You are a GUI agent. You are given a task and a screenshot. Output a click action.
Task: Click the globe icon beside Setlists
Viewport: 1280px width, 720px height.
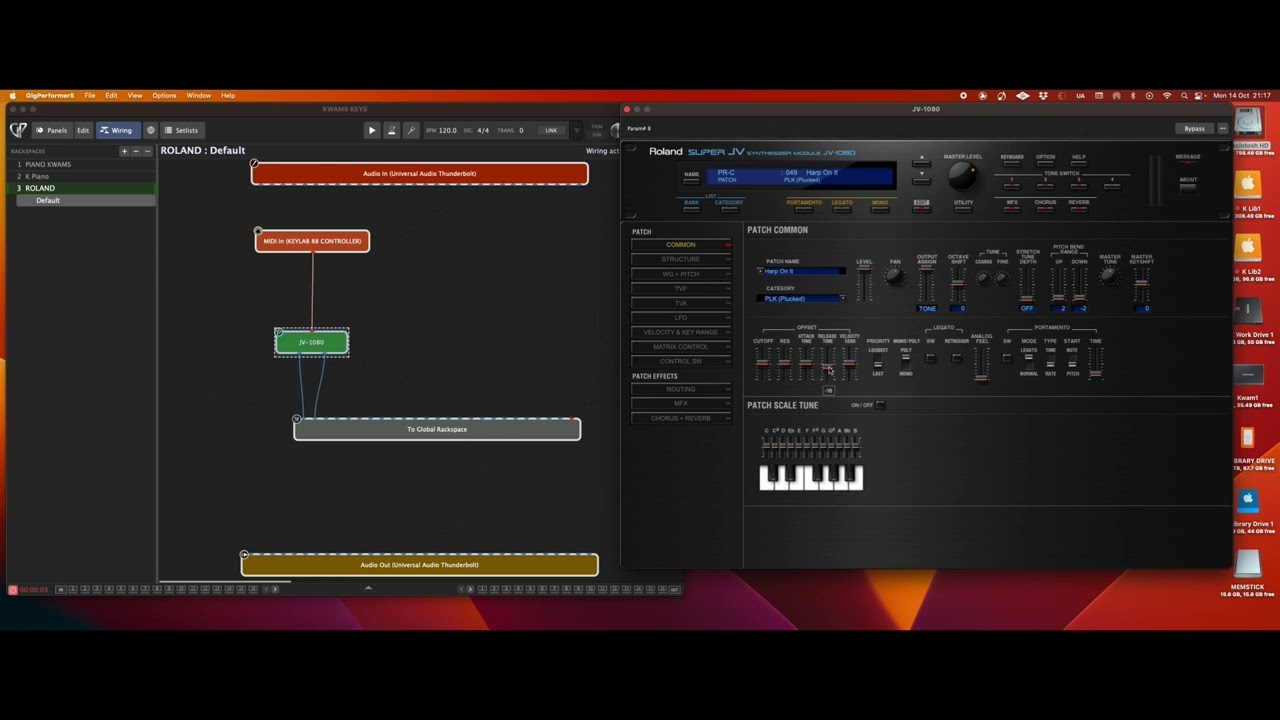(x=151, y=130)
